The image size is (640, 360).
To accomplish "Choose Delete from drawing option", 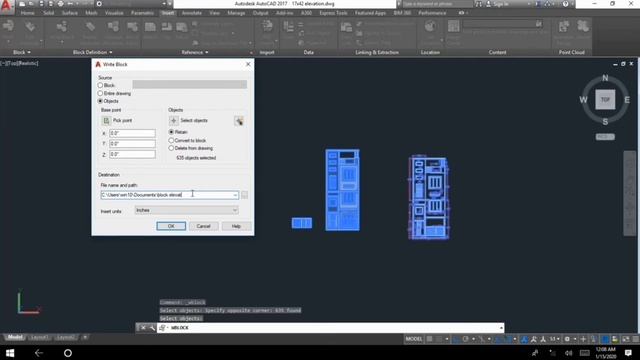I will click(x=171, y=148).
